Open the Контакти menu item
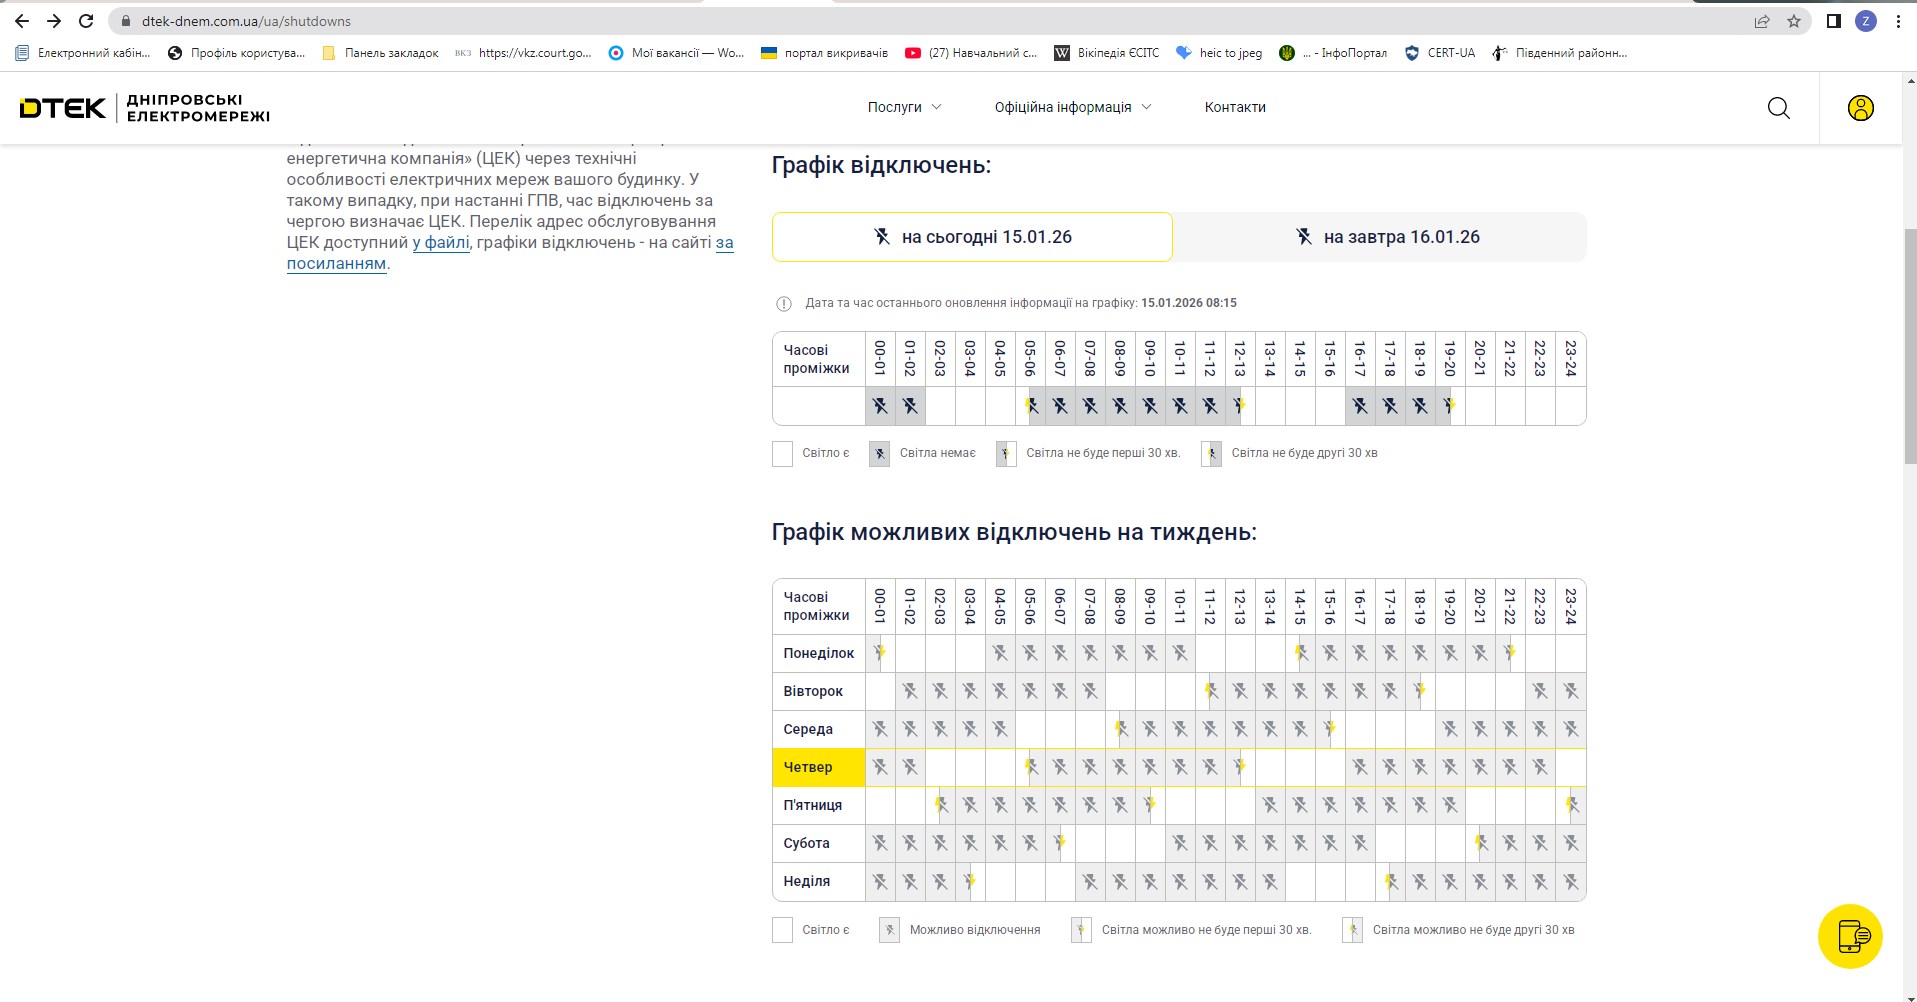The image size is (1917, 1002). [x=1235, y=107]
